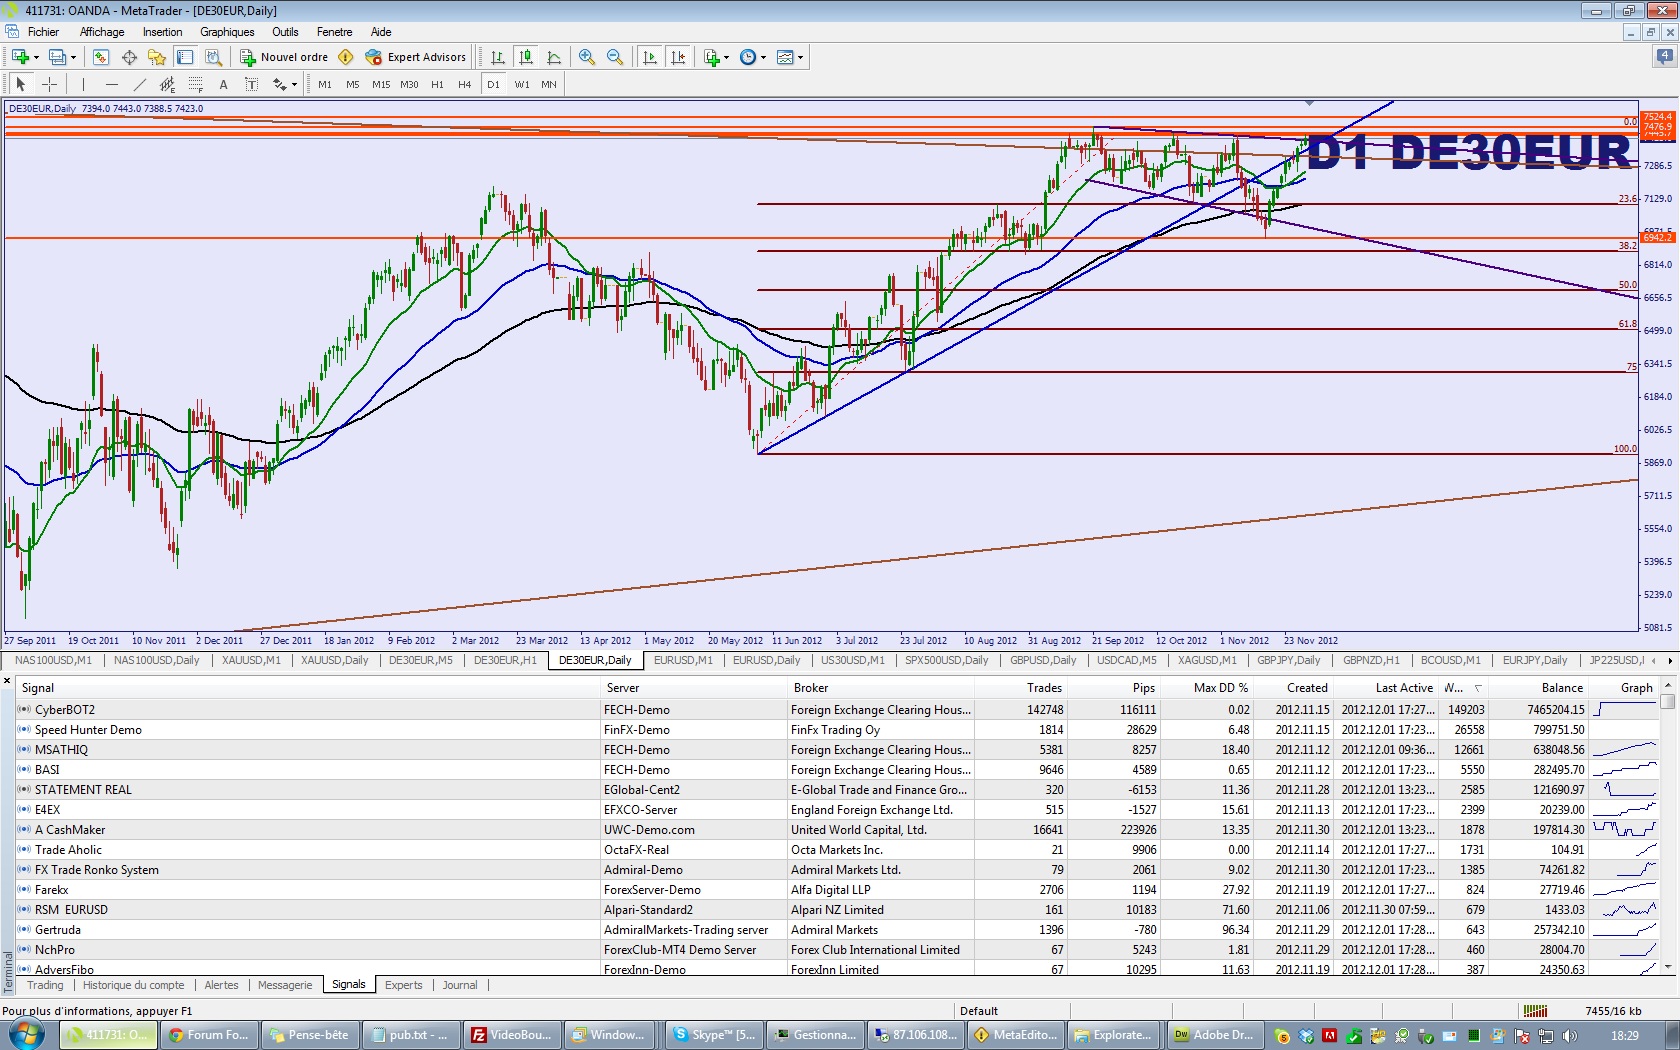Select the crosshair cursor tool
The width and height of the screenshot is (1680, 1050).
click(49, 85)
